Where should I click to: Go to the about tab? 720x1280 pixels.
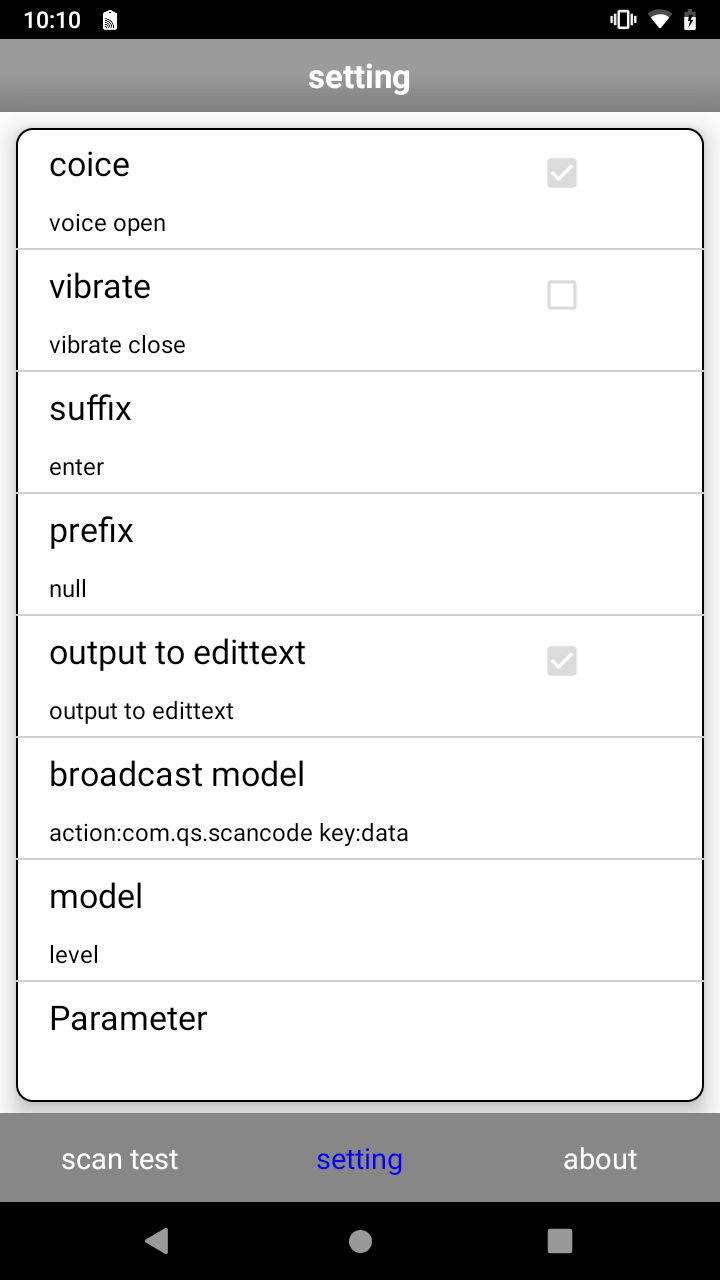(600, 1159)
